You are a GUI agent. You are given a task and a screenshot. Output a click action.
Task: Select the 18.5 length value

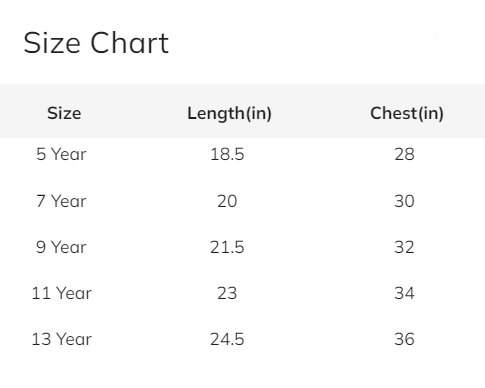click(x=227, y=154)
